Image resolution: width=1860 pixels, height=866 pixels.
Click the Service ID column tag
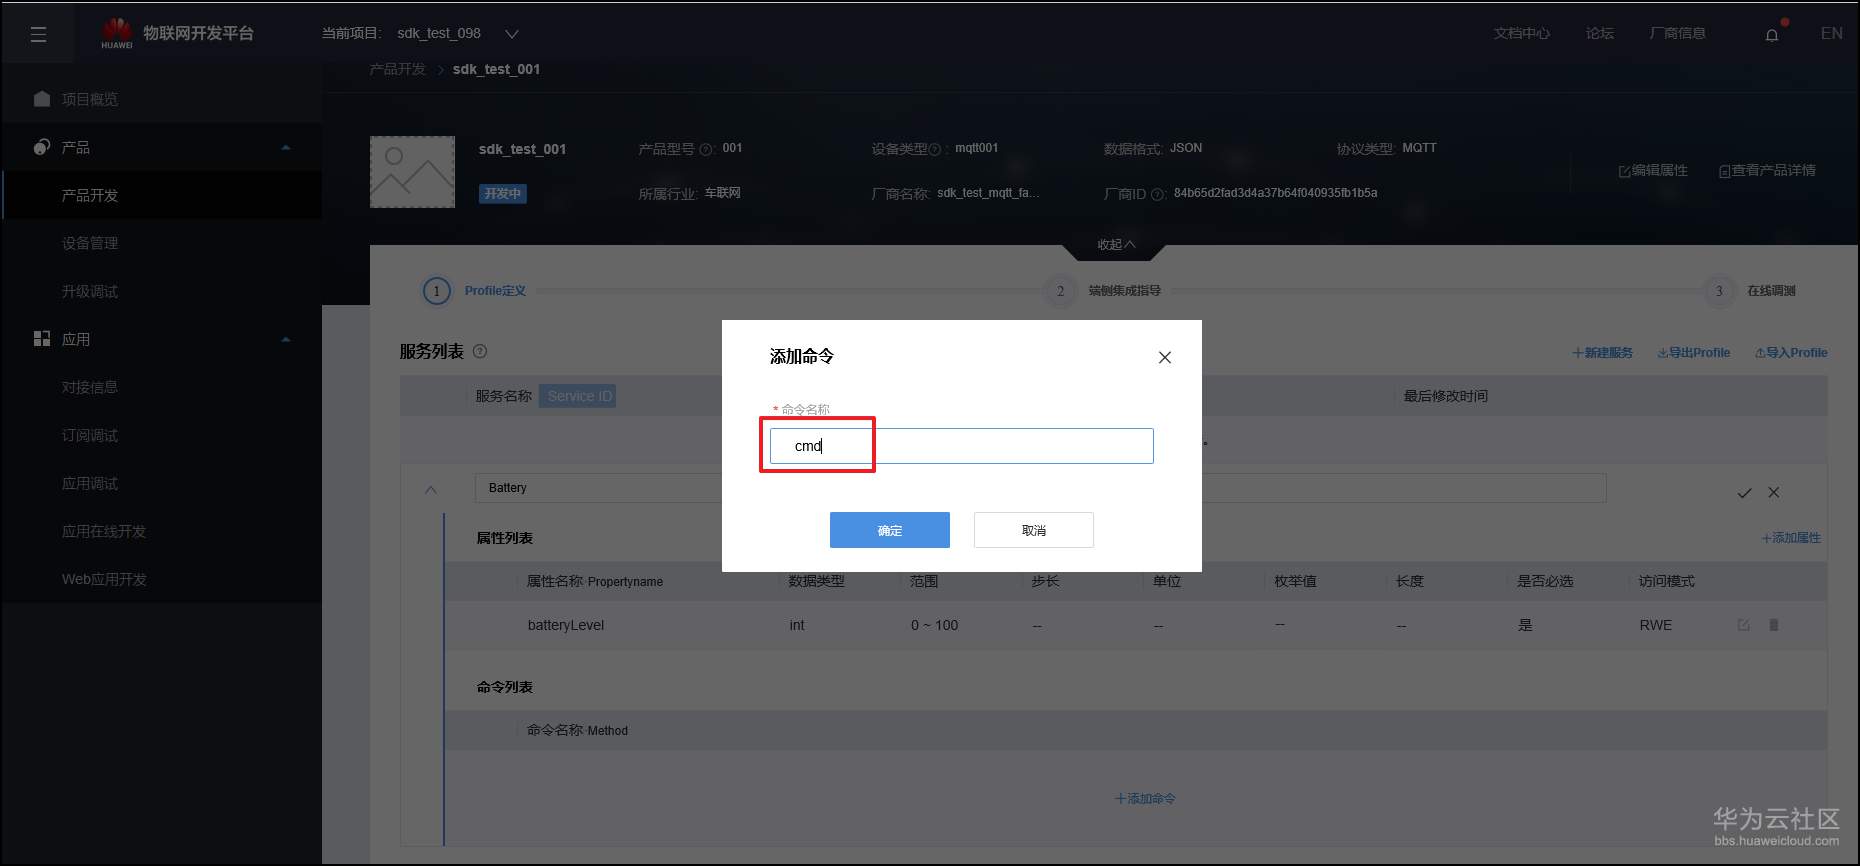click(579, 396)
